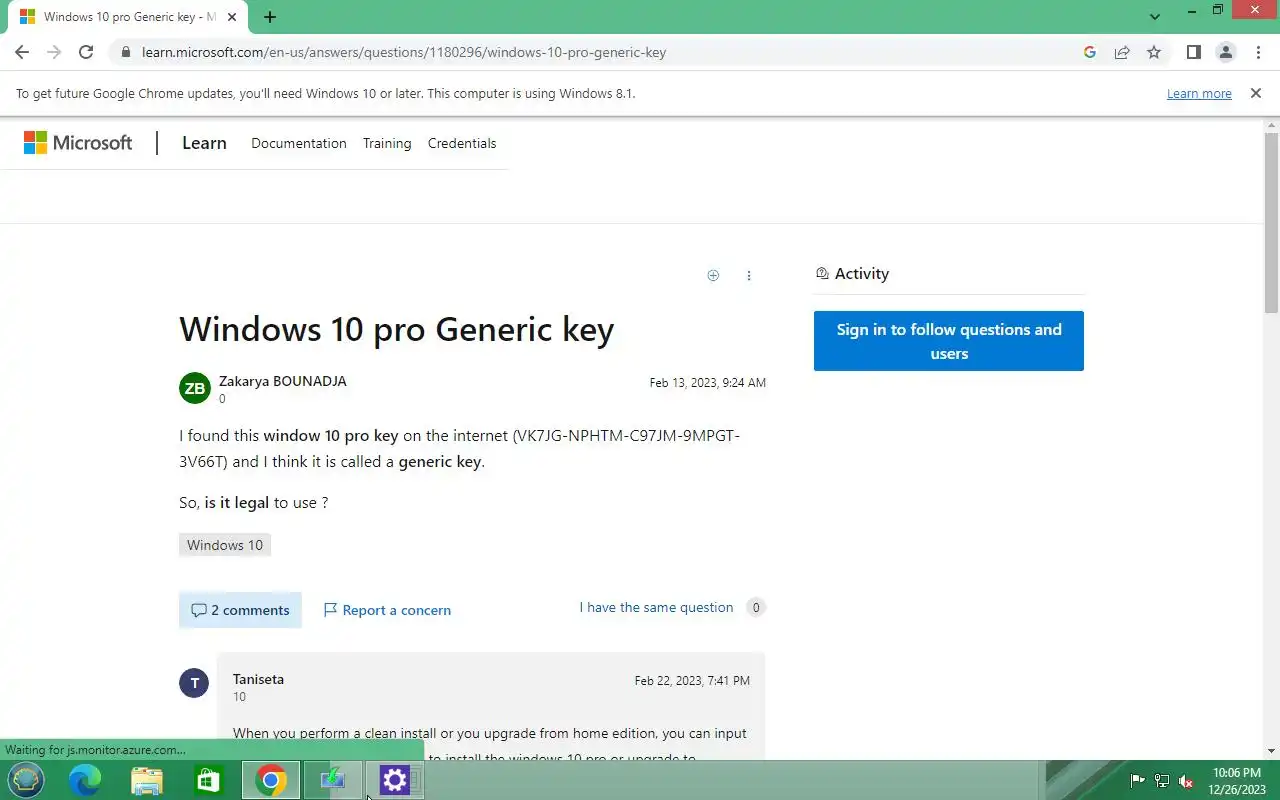Click I have the same question
The height and width of the screenshot is (800, 1280).
656,607
